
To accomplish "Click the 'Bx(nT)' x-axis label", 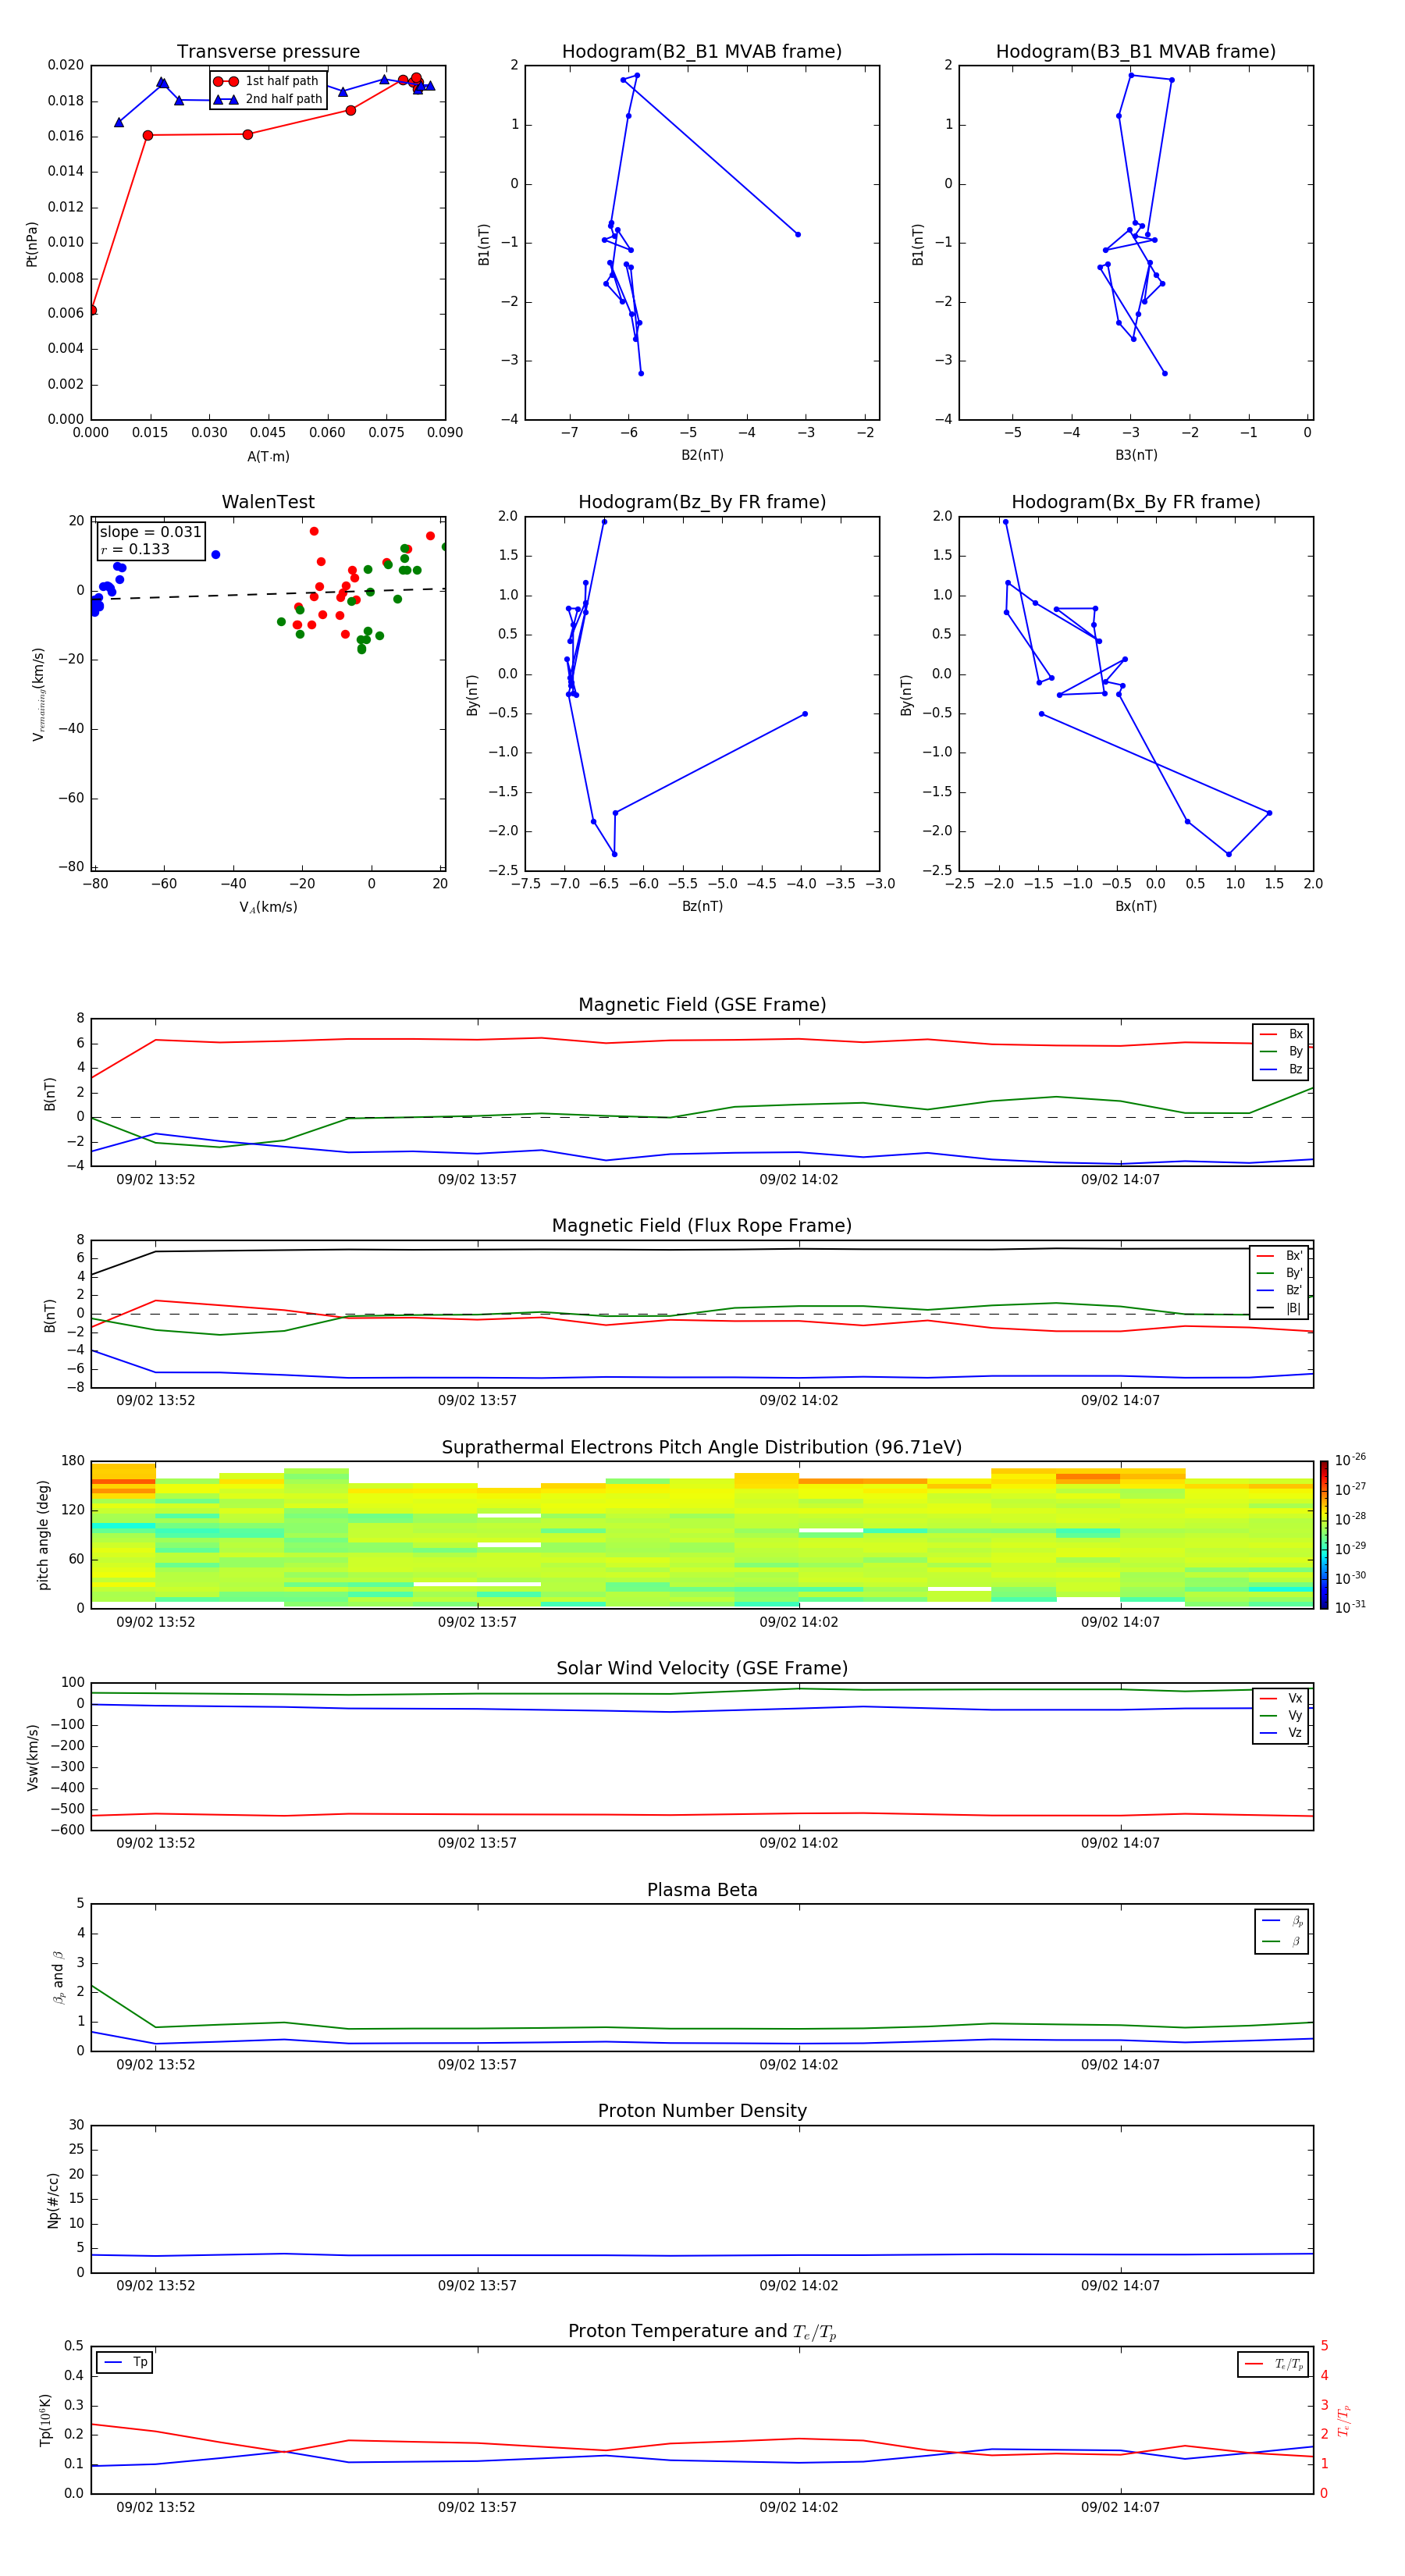I will click(x=1136, y=906).
